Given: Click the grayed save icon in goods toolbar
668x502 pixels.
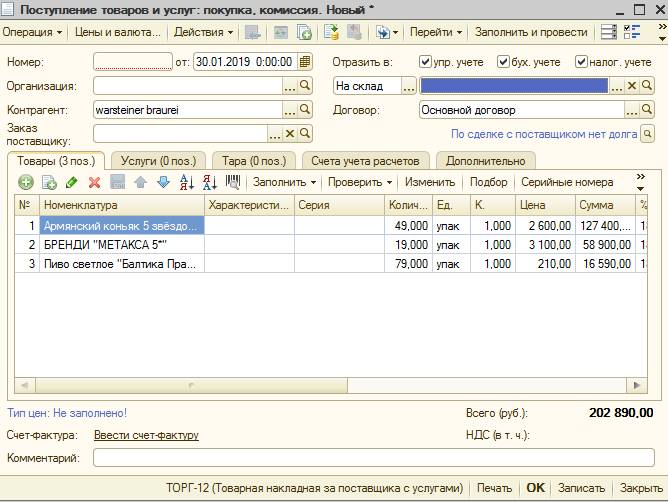Looking at the screenshot, I should pos(118,182).
